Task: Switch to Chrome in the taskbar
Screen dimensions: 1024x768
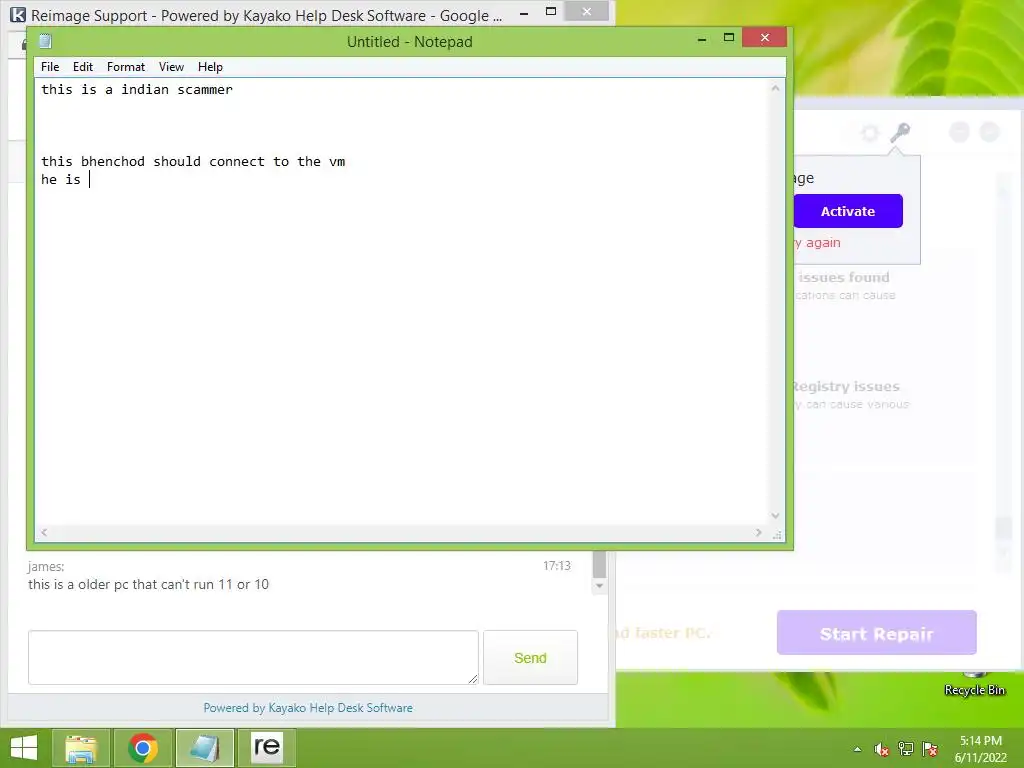Action: (x=143, y=748)
